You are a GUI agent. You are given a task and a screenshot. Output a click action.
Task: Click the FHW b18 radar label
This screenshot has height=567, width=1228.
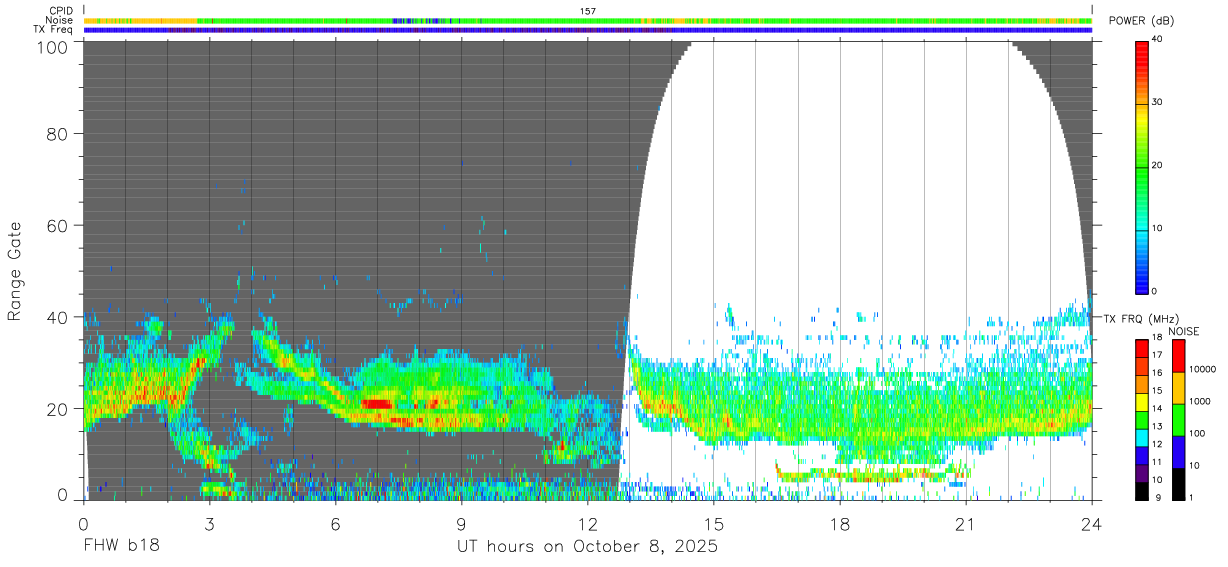point(121,547)
